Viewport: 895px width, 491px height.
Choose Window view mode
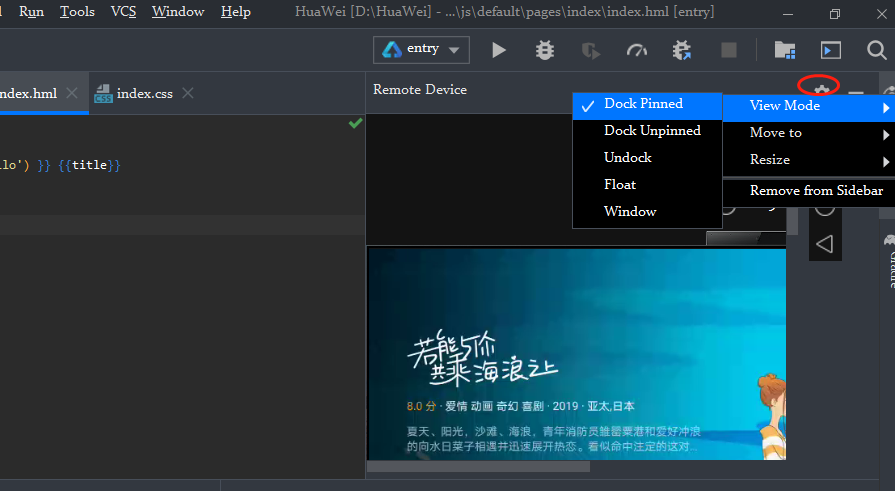(647, 211)
